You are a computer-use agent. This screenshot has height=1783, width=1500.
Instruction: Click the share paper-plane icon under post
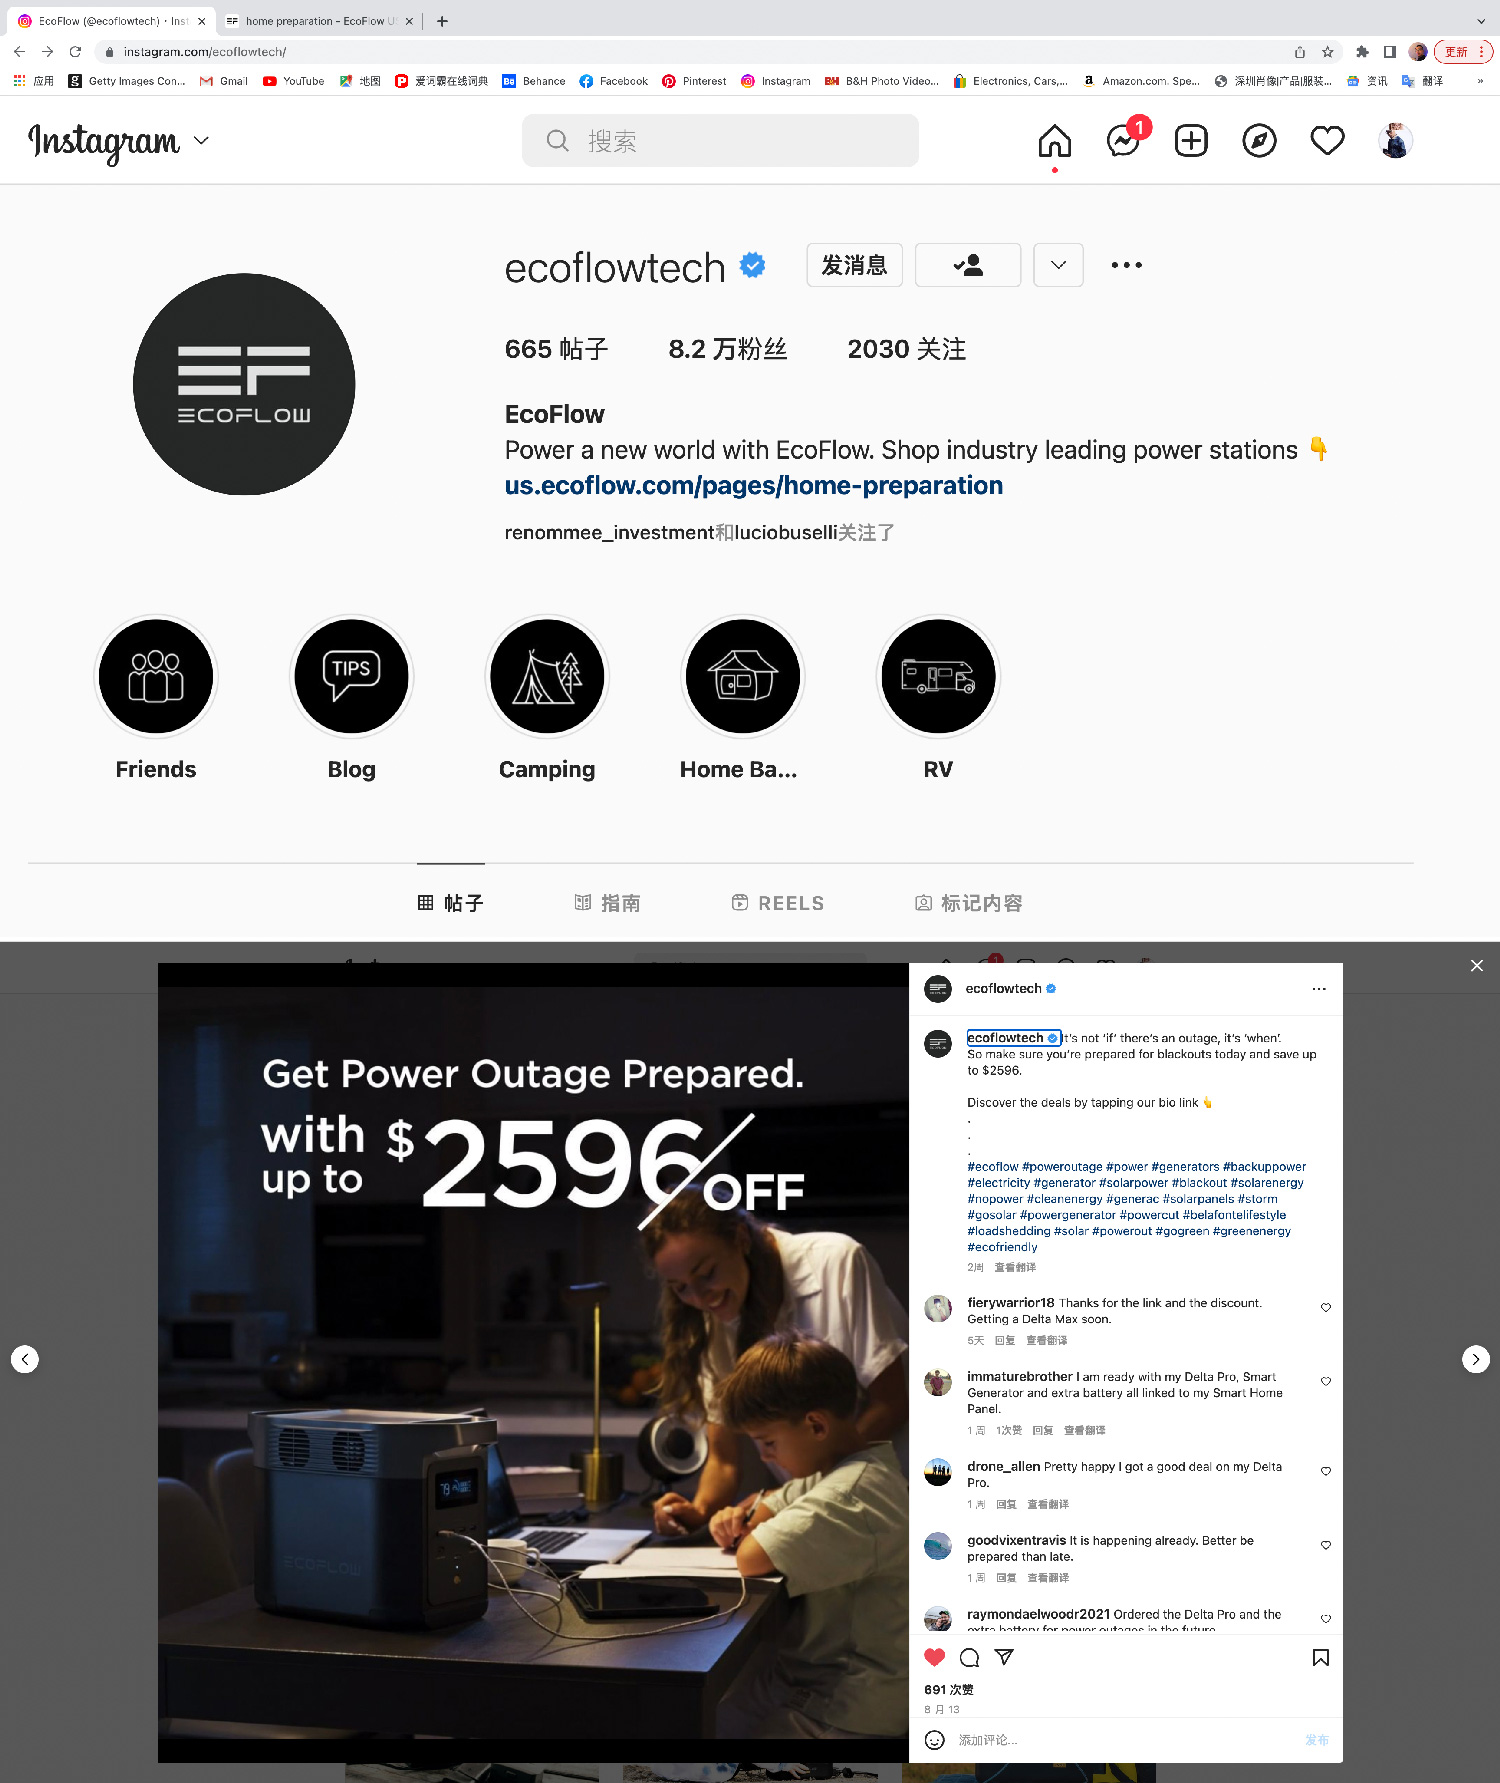point(1004,1657)
